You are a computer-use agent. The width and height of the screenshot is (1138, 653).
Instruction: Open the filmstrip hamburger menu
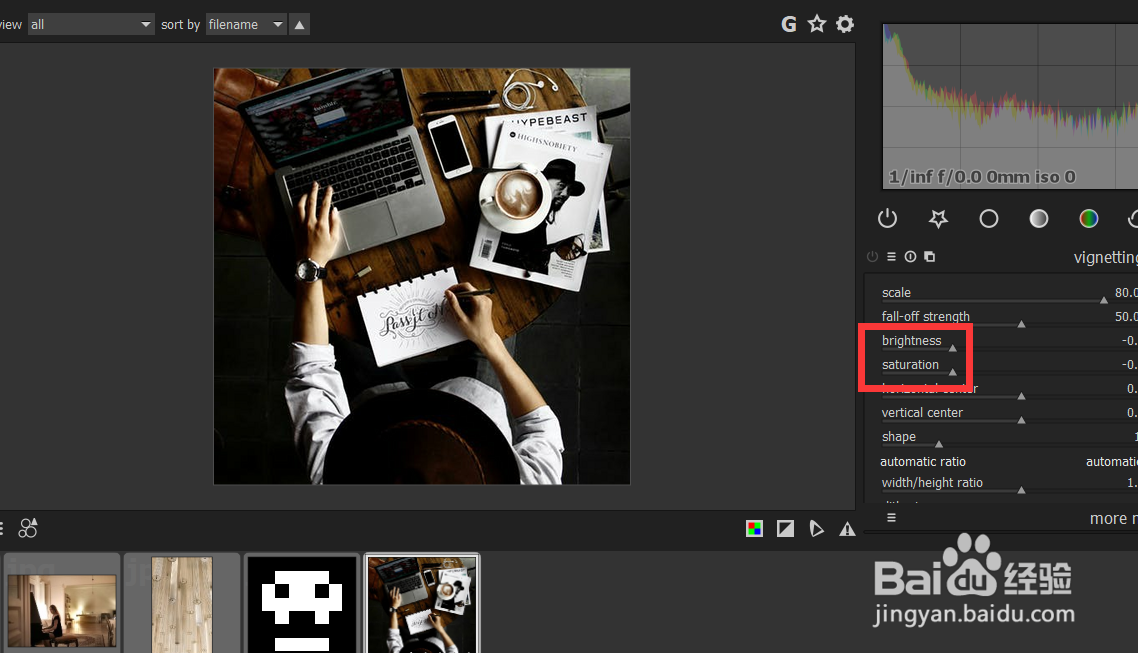pos(3,528)
